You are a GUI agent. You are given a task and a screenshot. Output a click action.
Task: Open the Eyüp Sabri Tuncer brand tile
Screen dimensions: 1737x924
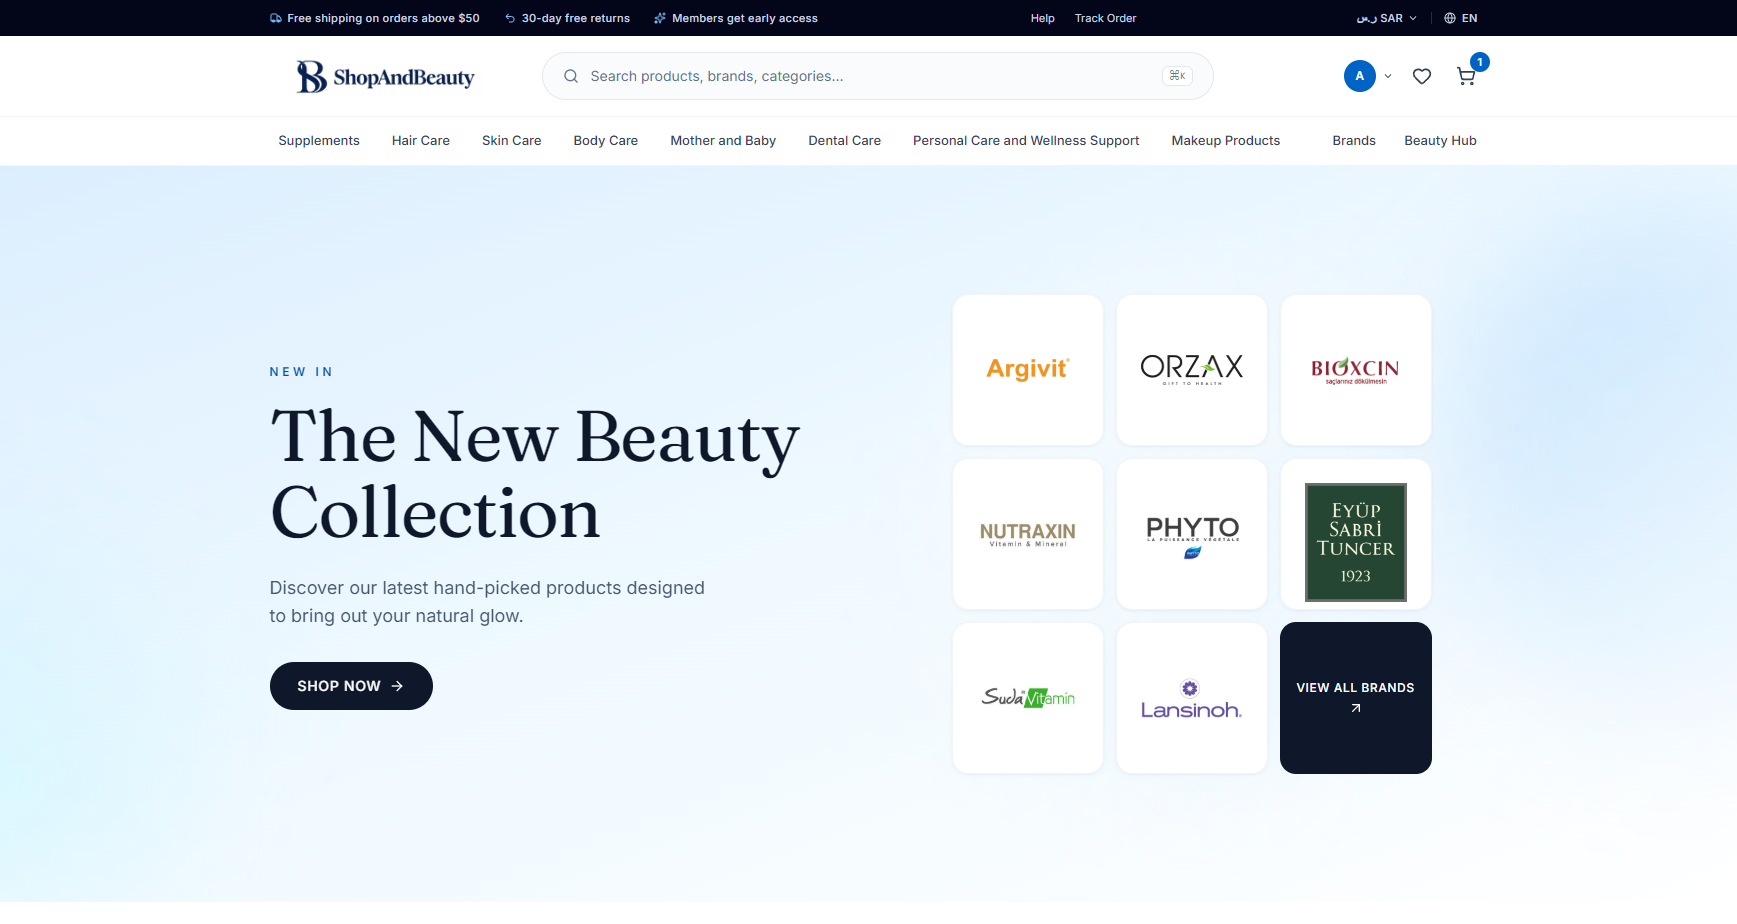pos(1356,534)
